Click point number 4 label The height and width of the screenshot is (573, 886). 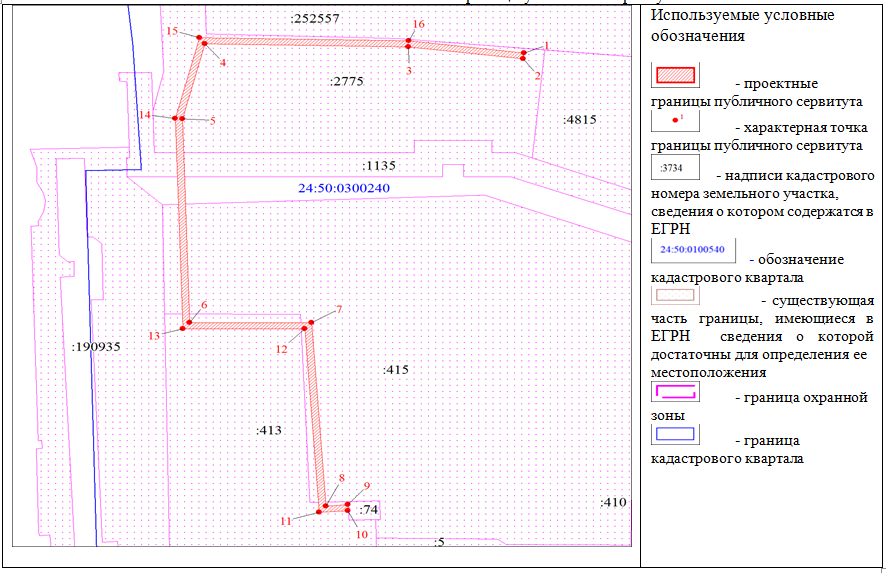coord(223,62)
